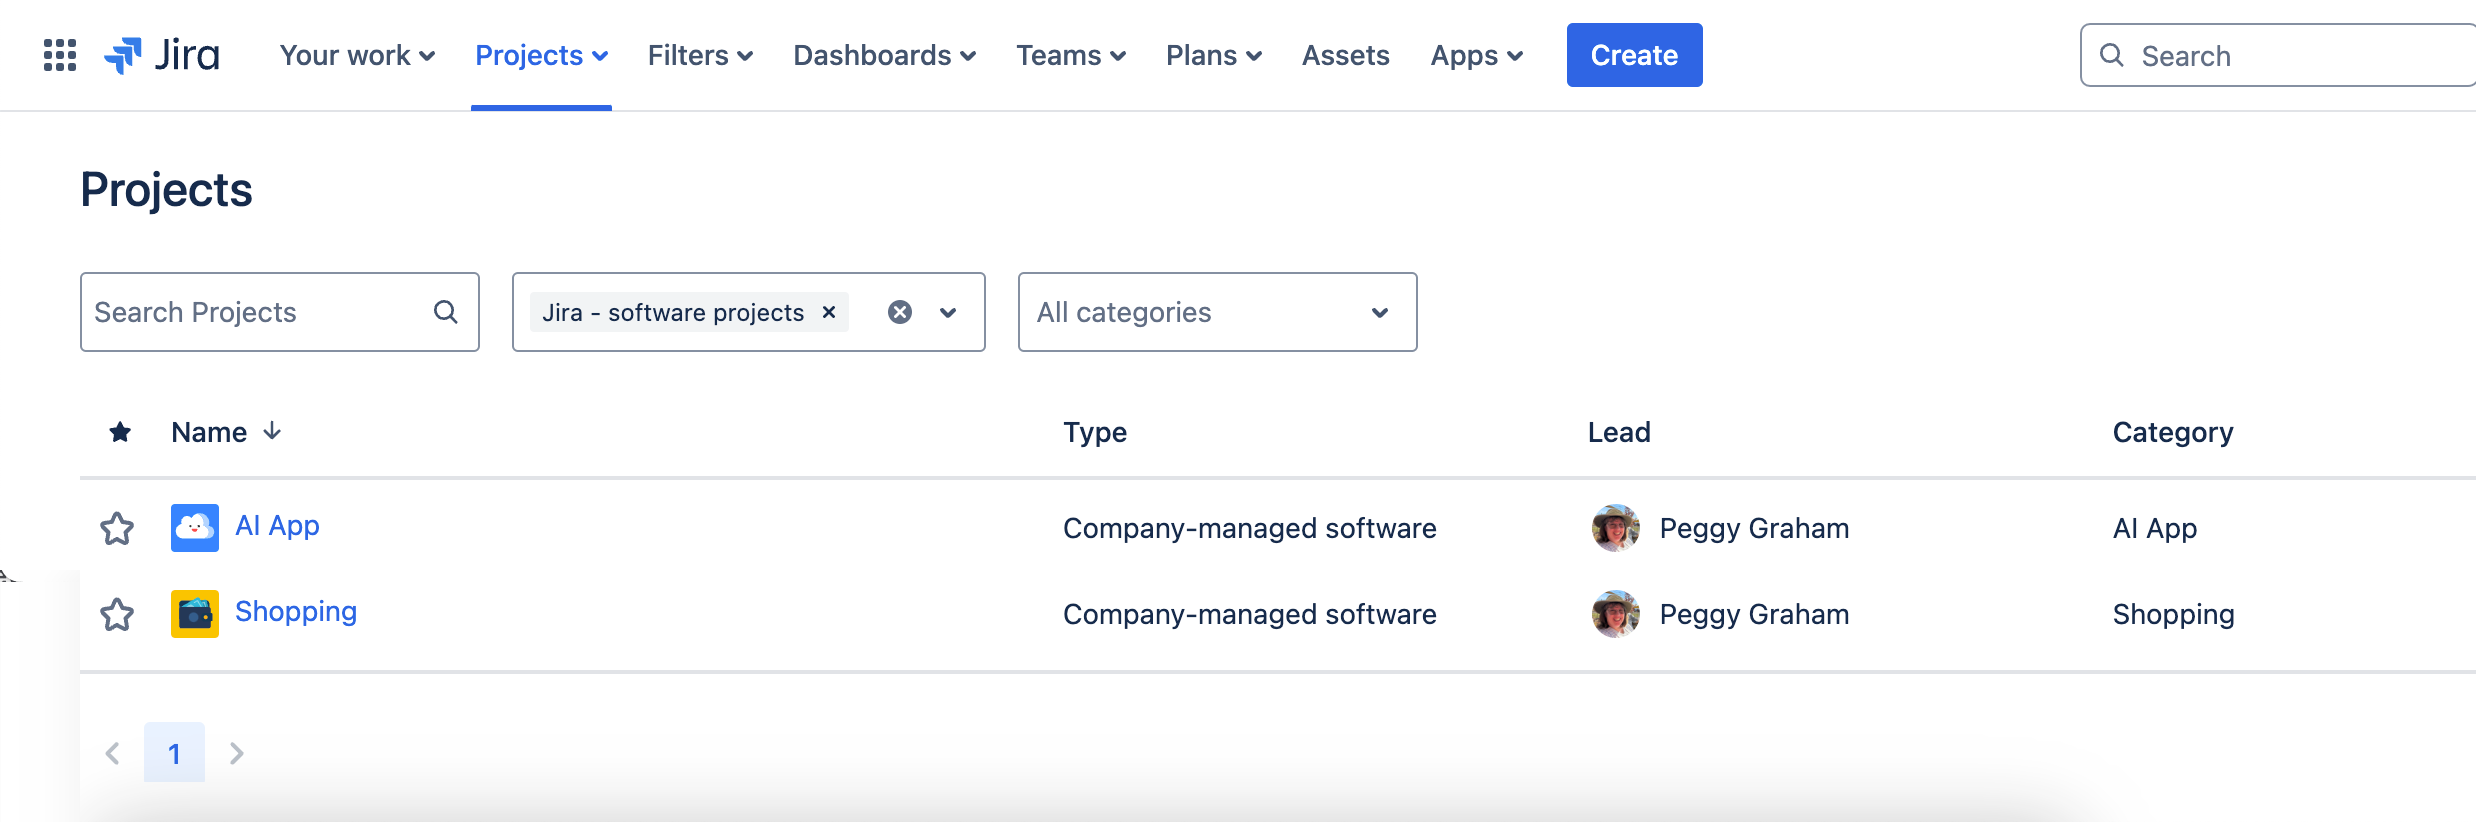2476x822 pixels.
Task: Click Peggy Graham name in AI App row
Action: [1755, 528]
